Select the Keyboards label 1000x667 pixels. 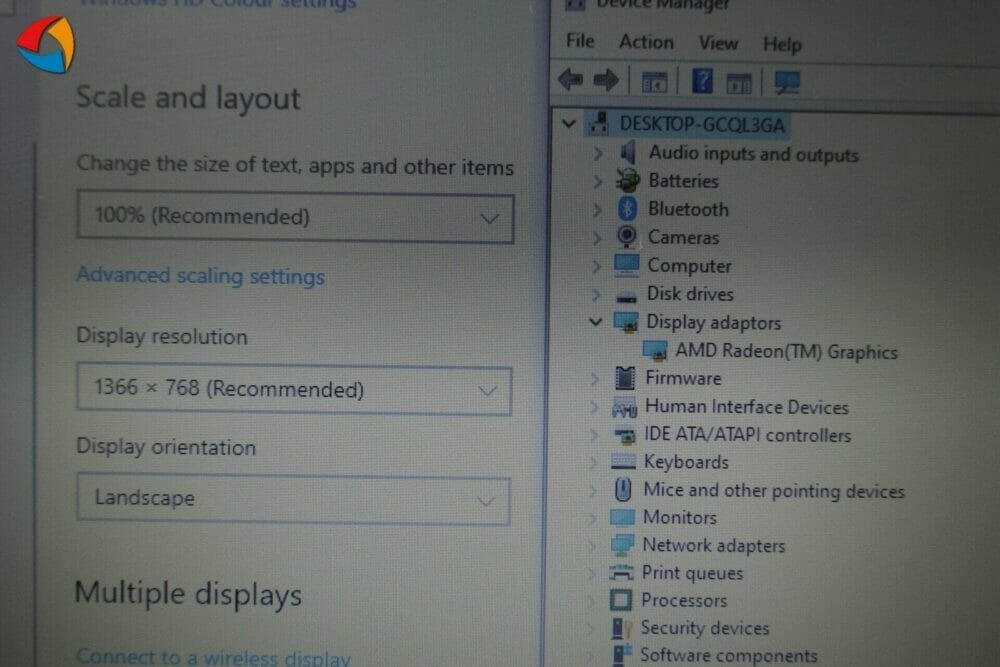point(686,462)
